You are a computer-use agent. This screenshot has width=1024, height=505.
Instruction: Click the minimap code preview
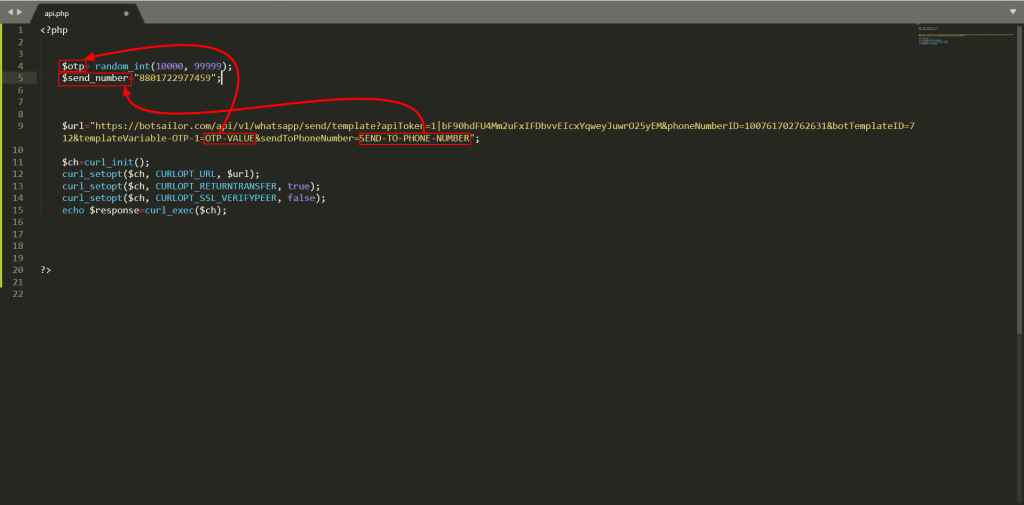click(x=950, y=36)
